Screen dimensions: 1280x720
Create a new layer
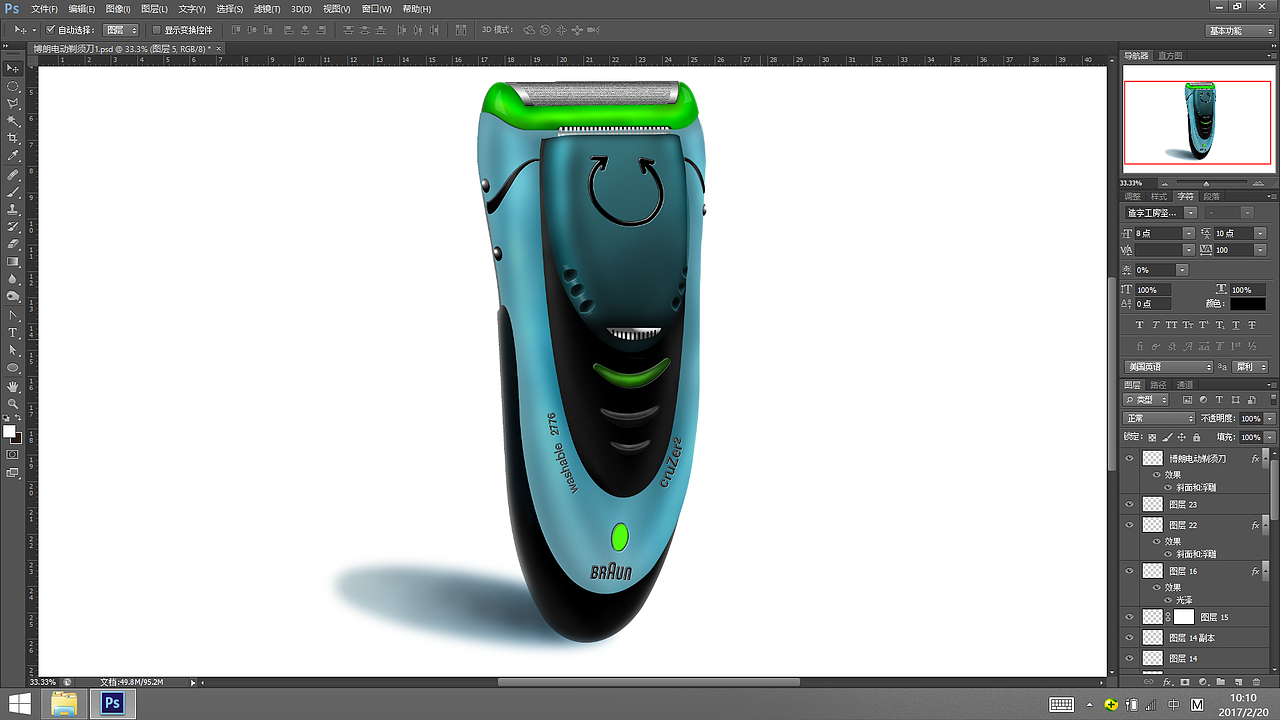pyautogui.click(x=1238, y=682)
